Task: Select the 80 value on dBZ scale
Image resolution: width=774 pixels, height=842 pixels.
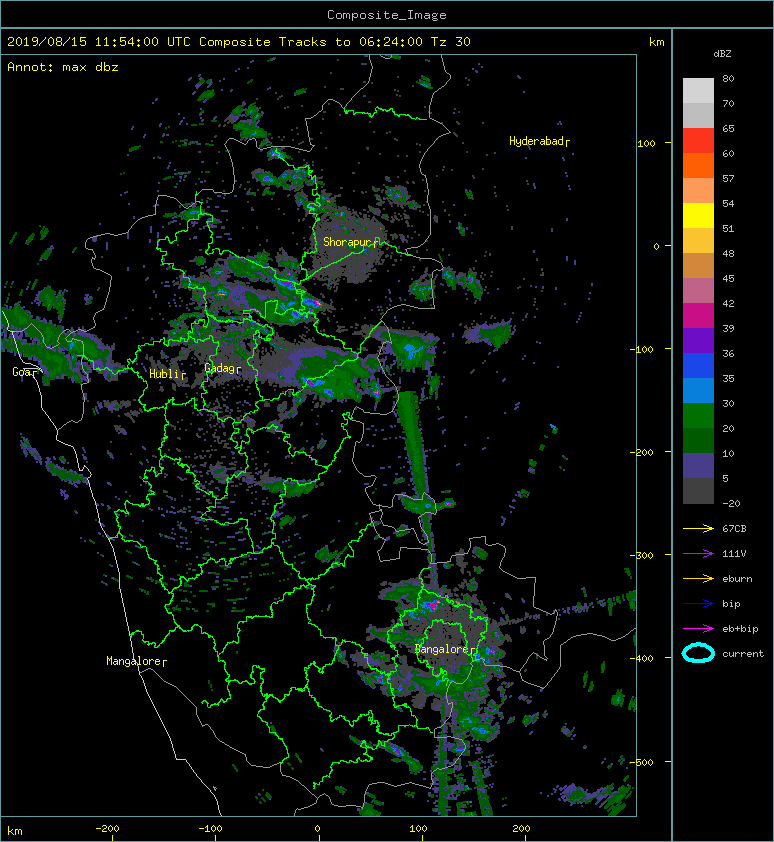Action: point(728,78)
